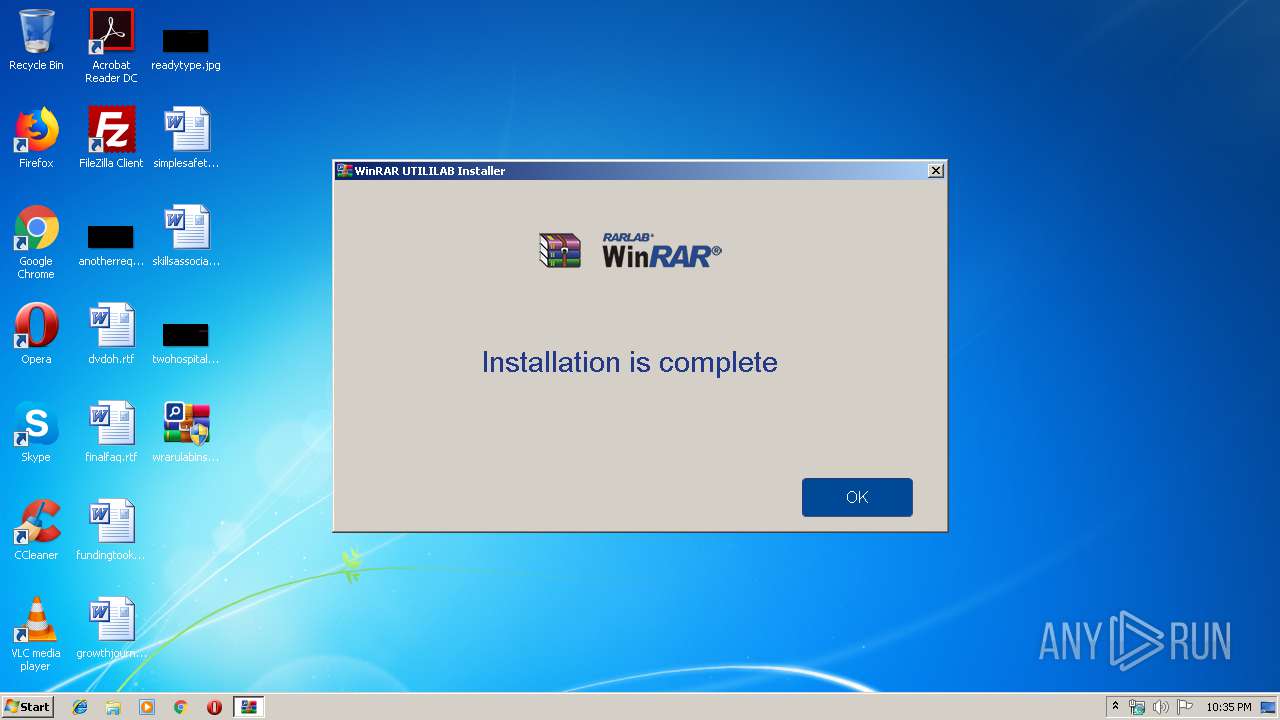Open the Start menu
Image resolution: width=1280 pixels, height=720 pixels.
click(x=27, y=706)
